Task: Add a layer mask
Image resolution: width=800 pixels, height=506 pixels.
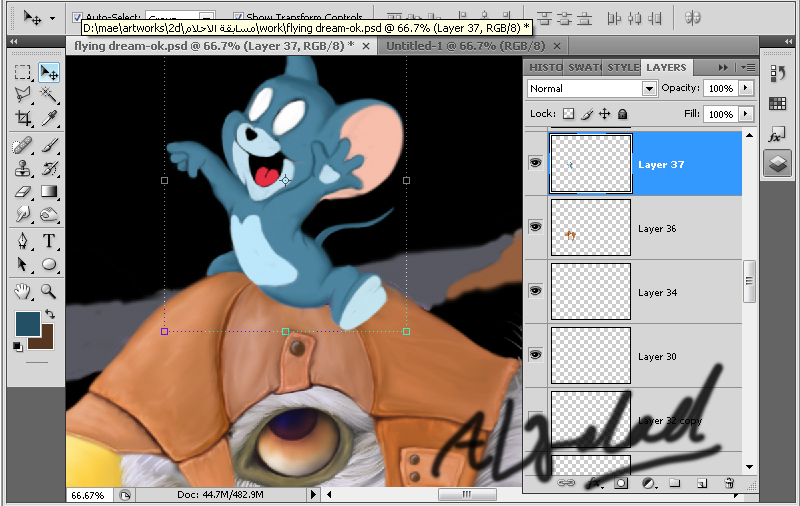Action: pyautogui.click(x=621, y=483)
